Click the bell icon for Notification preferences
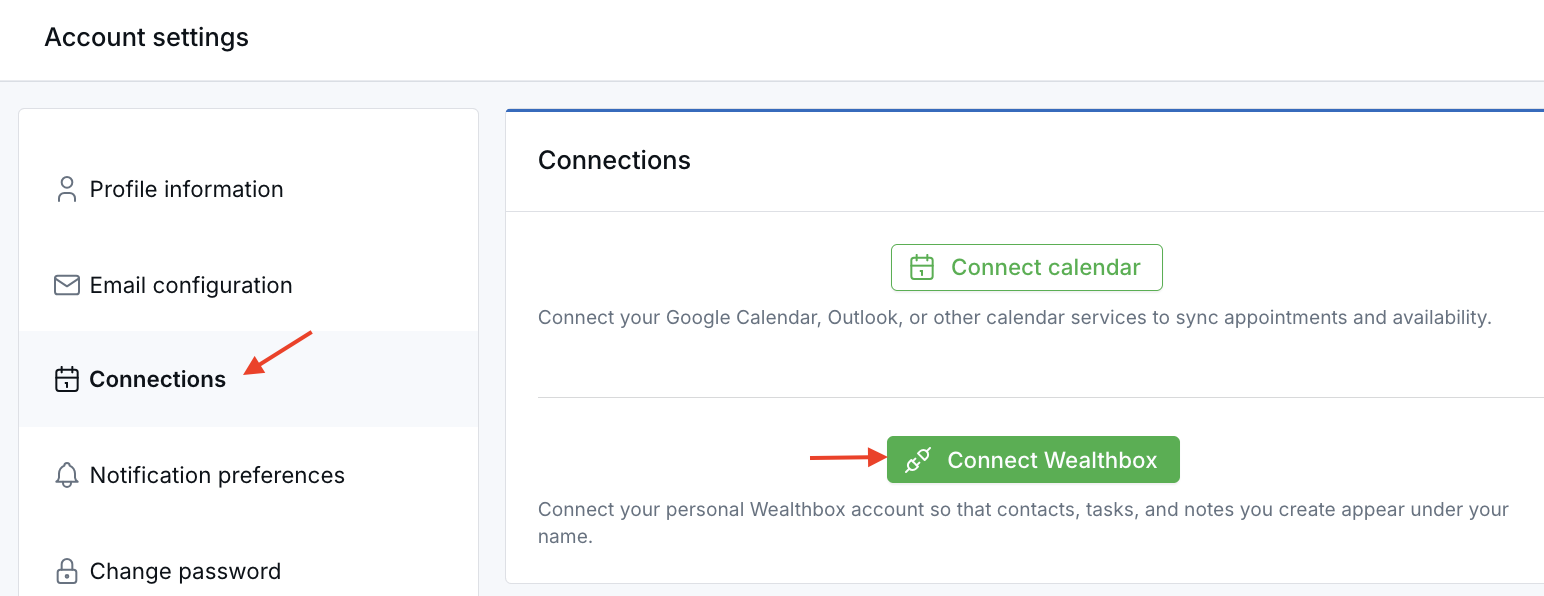The image size is (1544, 596). tap(66, 474)
